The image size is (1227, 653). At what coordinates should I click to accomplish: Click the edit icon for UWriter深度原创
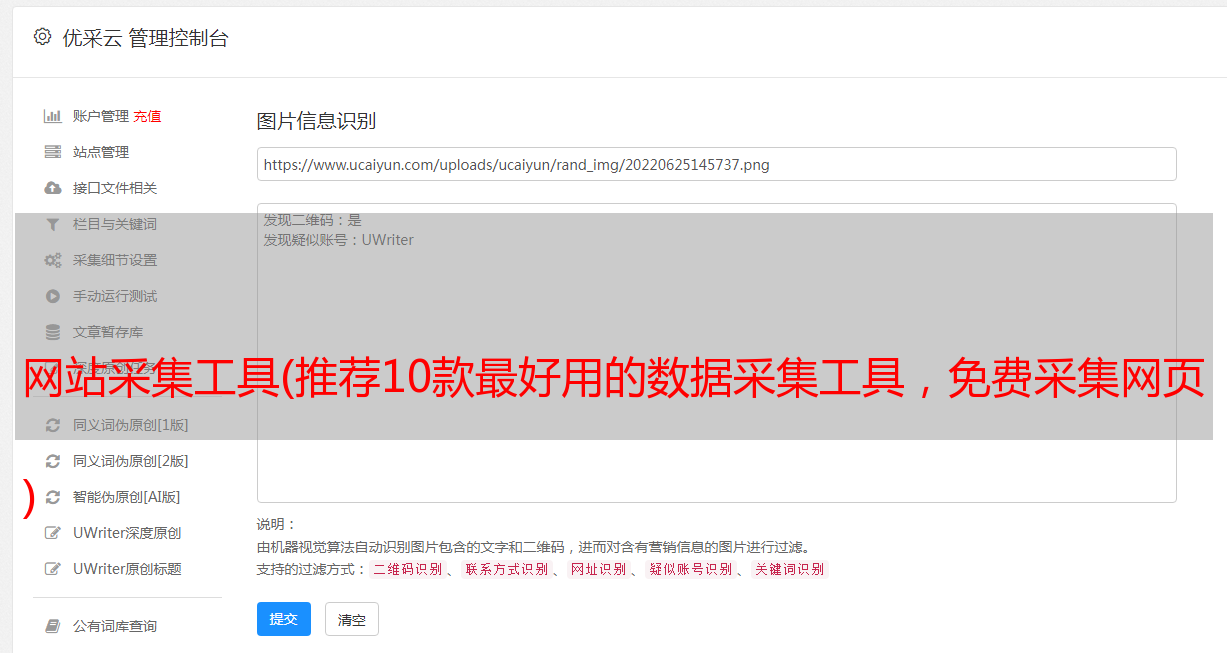click(x=53, y=533)
